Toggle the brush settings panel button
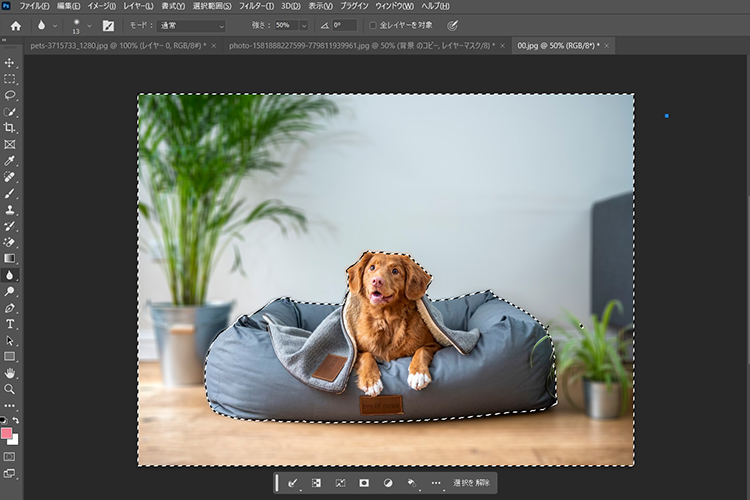Viewport: 750px width, 500px height. (109, 26)
